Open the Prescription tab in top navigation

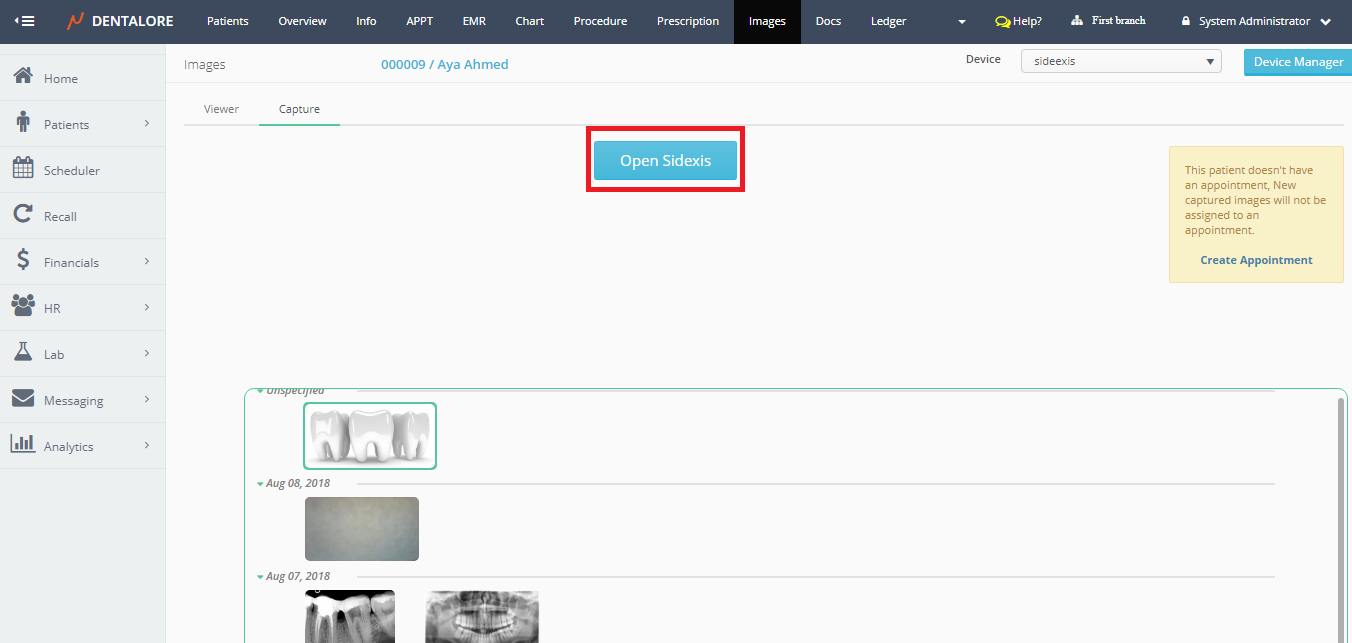[x=687, y=21]
